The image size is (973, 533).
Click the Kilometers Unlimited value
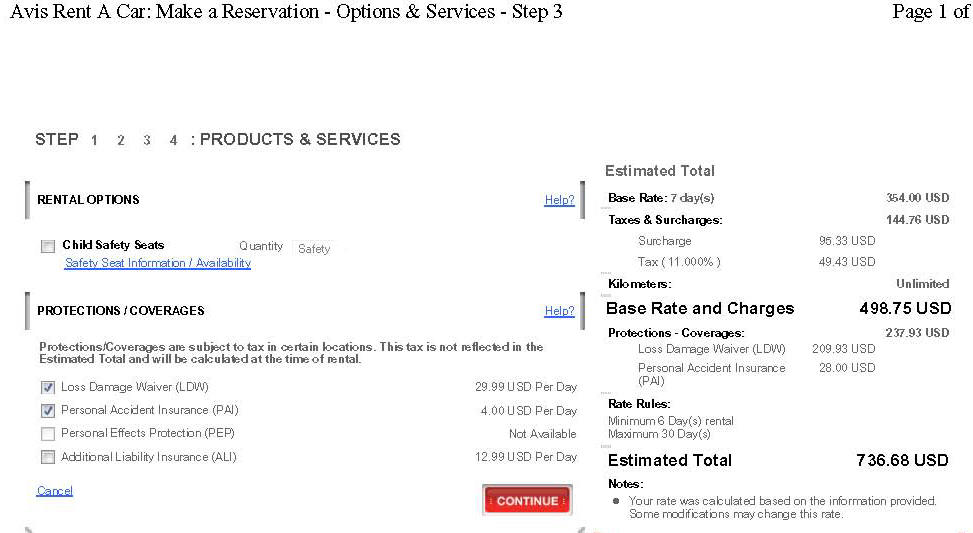click(923, 284)
